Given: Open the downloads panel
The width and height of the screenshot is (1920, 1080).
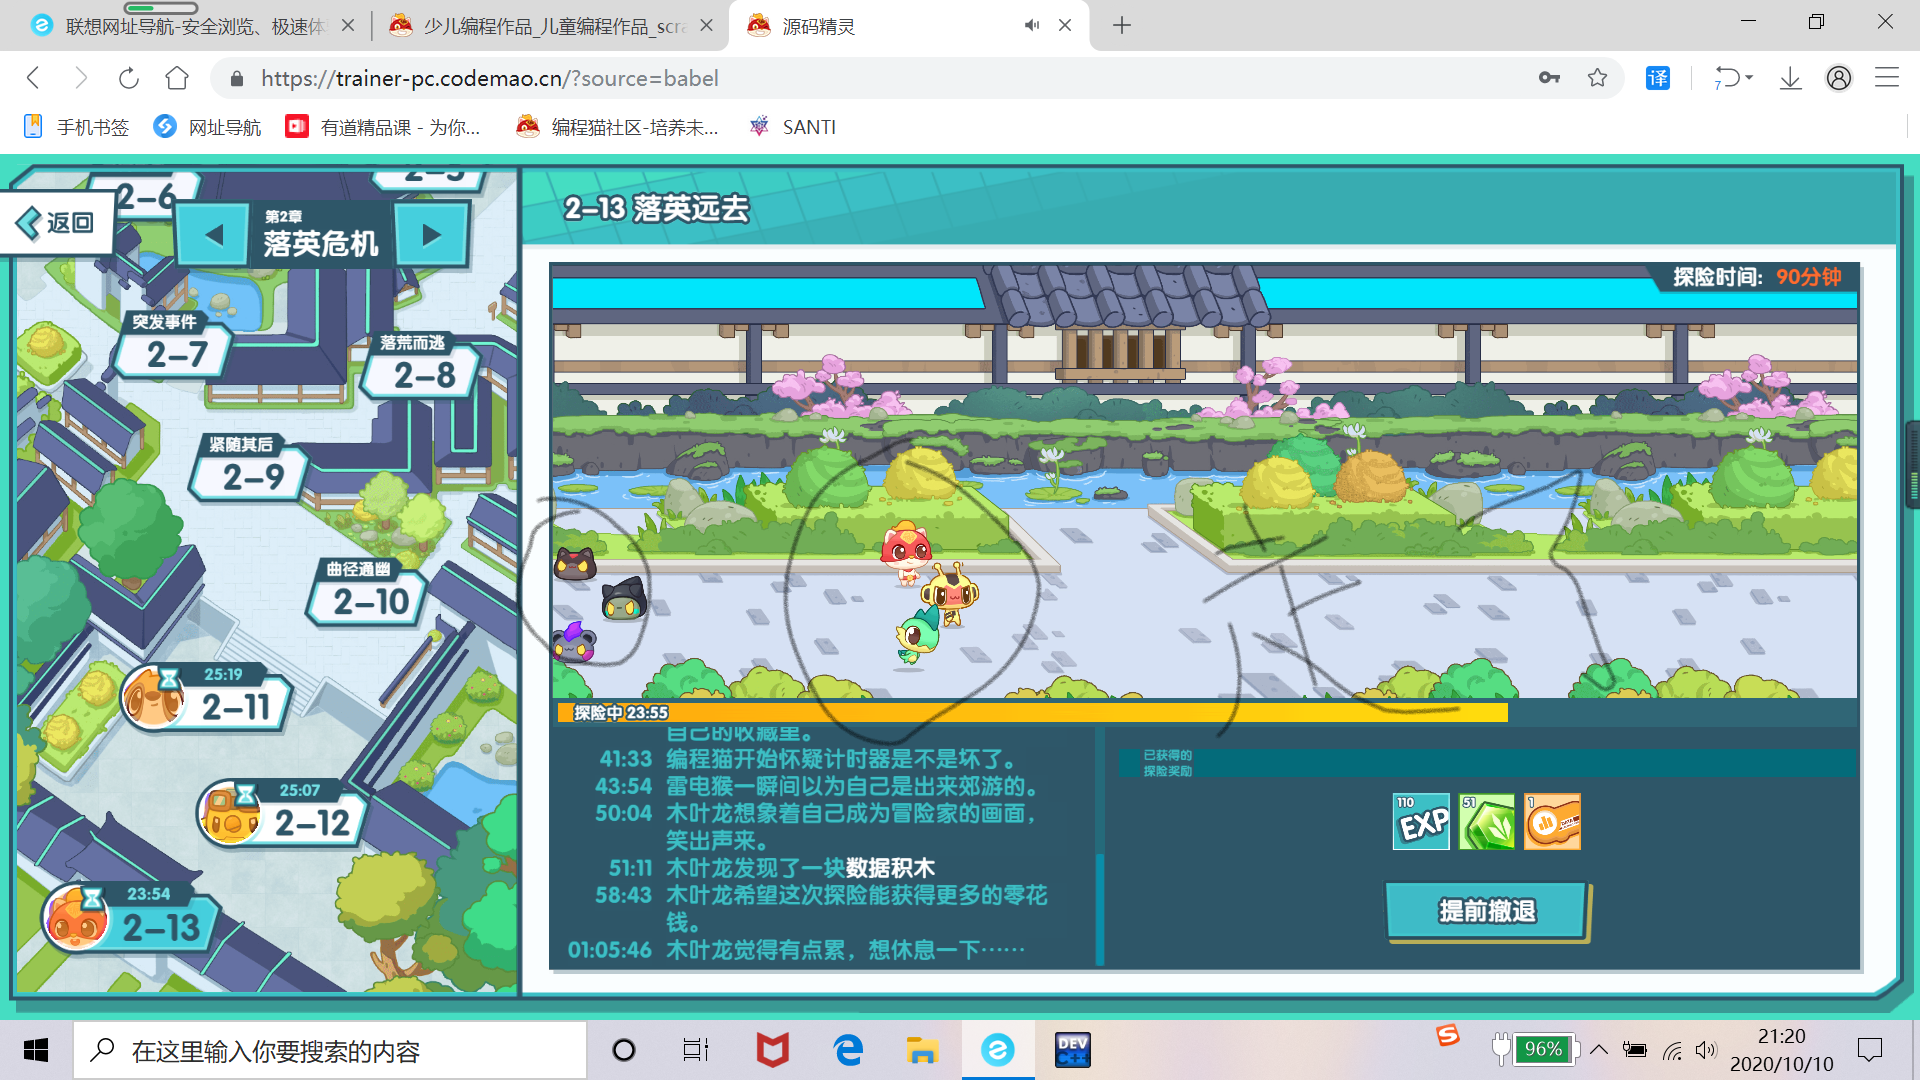Looking at the screenshot, I should 1790,78.
